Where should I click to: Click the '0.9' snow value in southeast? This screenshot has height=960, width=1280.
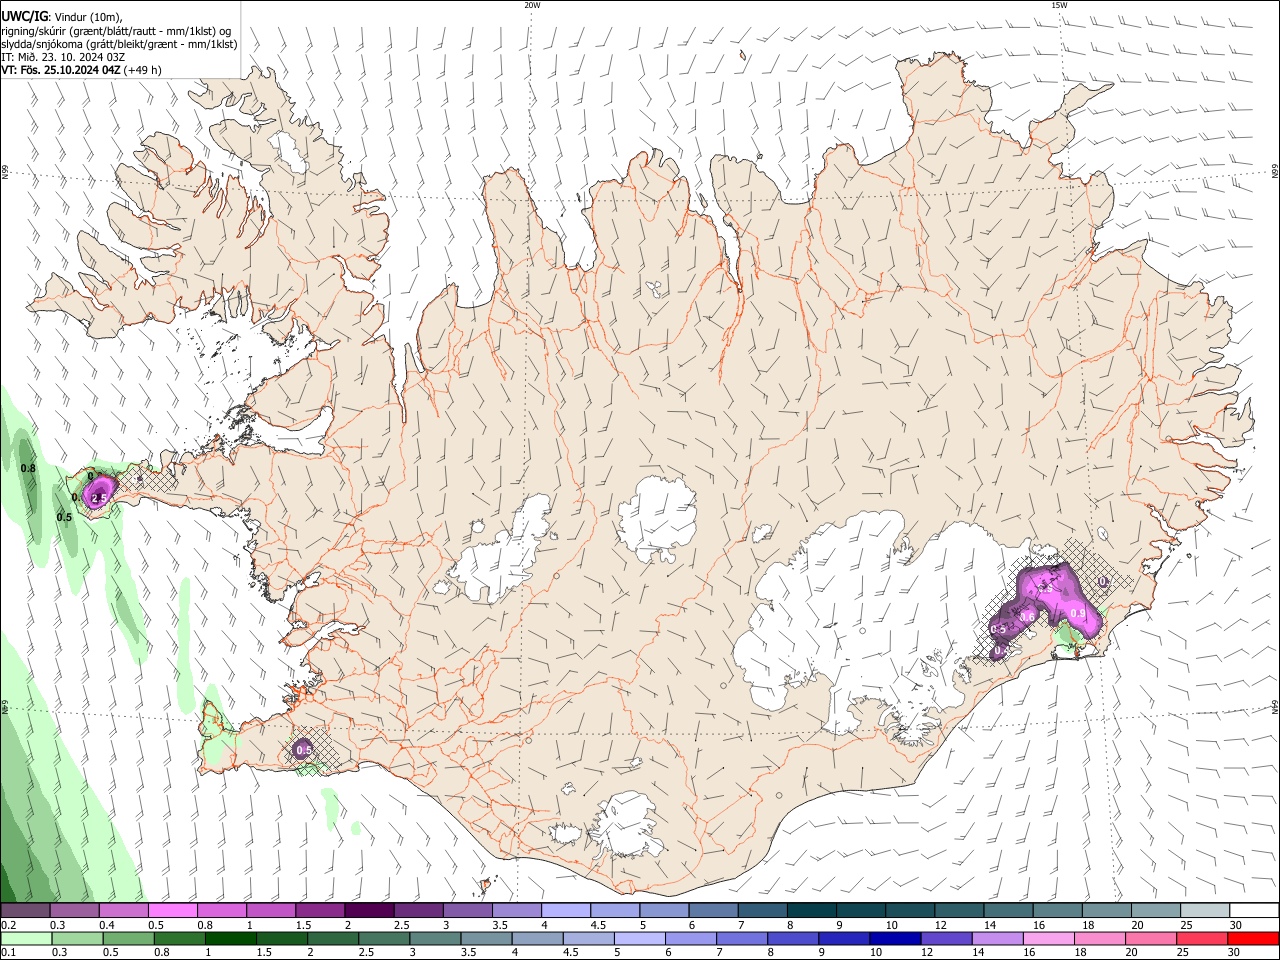pyautogui.click(x=1078, y=613)
